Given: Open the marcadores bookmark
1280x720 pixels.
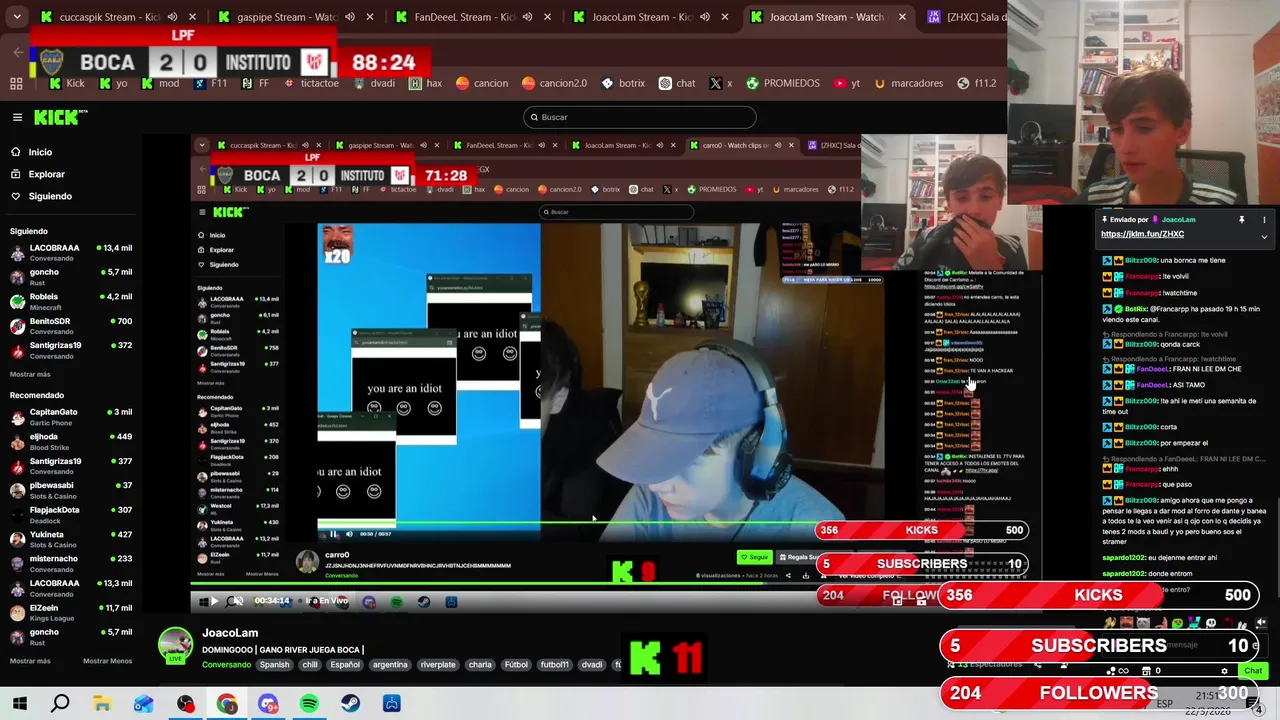Looking at the screenshot, I should [x=909, y=83].
